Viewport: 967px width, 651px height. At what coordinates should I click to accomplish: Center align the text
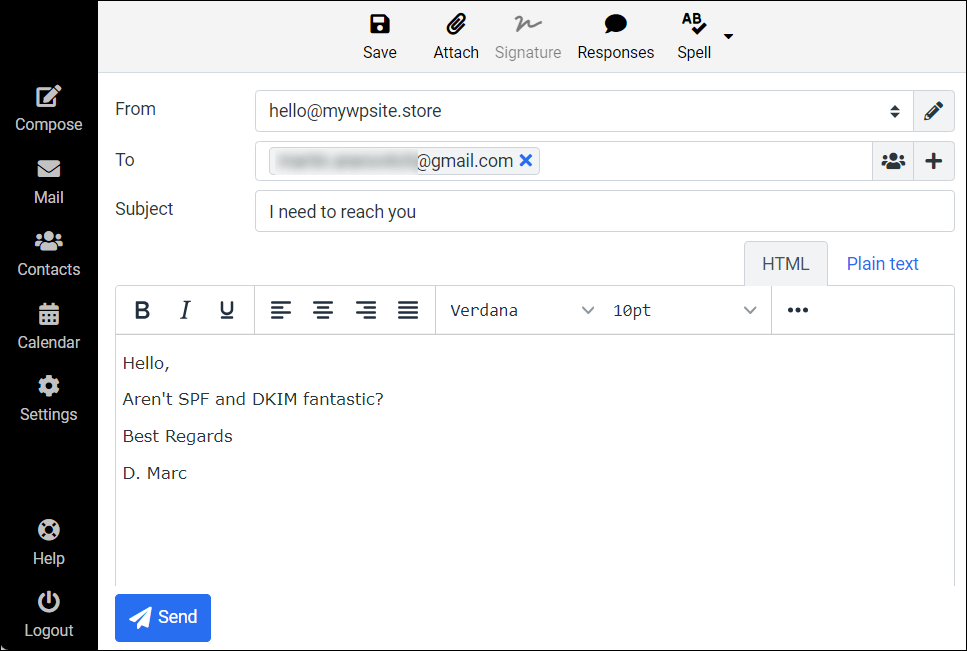coord(323,310)
